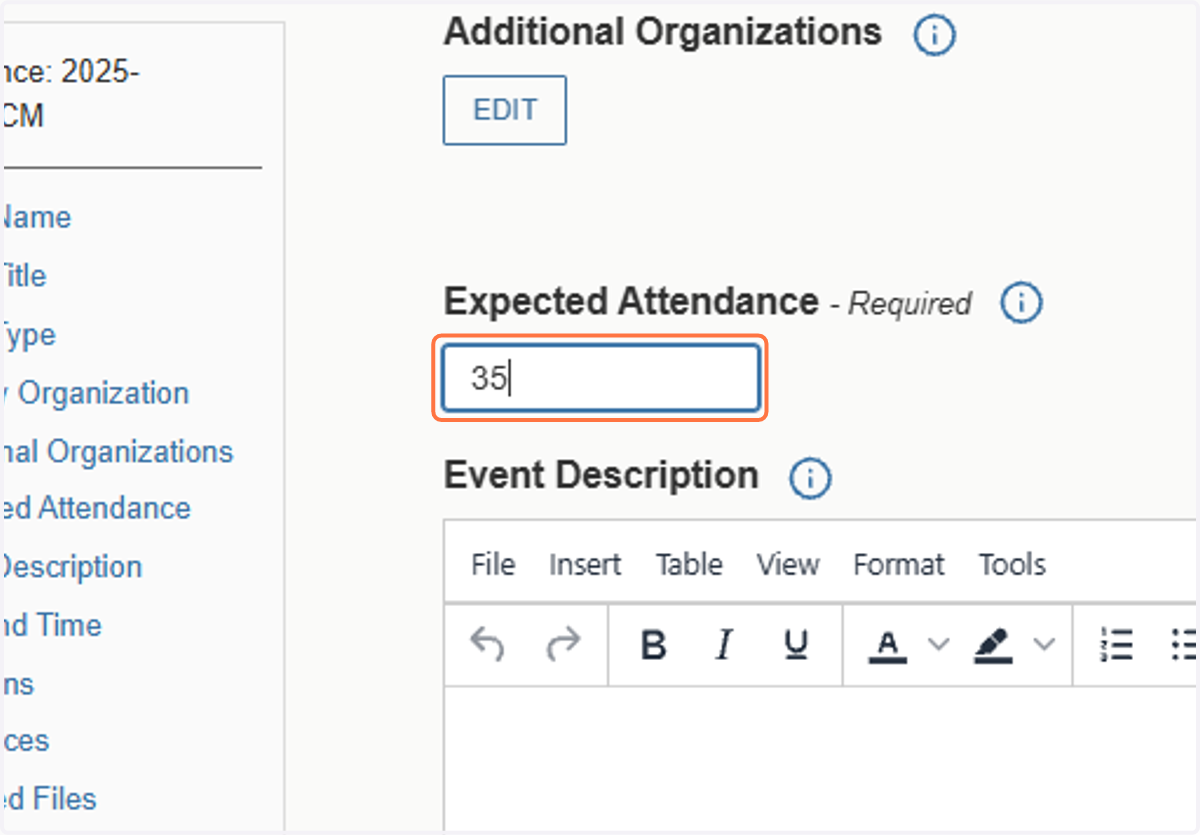Redo the editor change

pyautogui.click(x=563, y=645)
